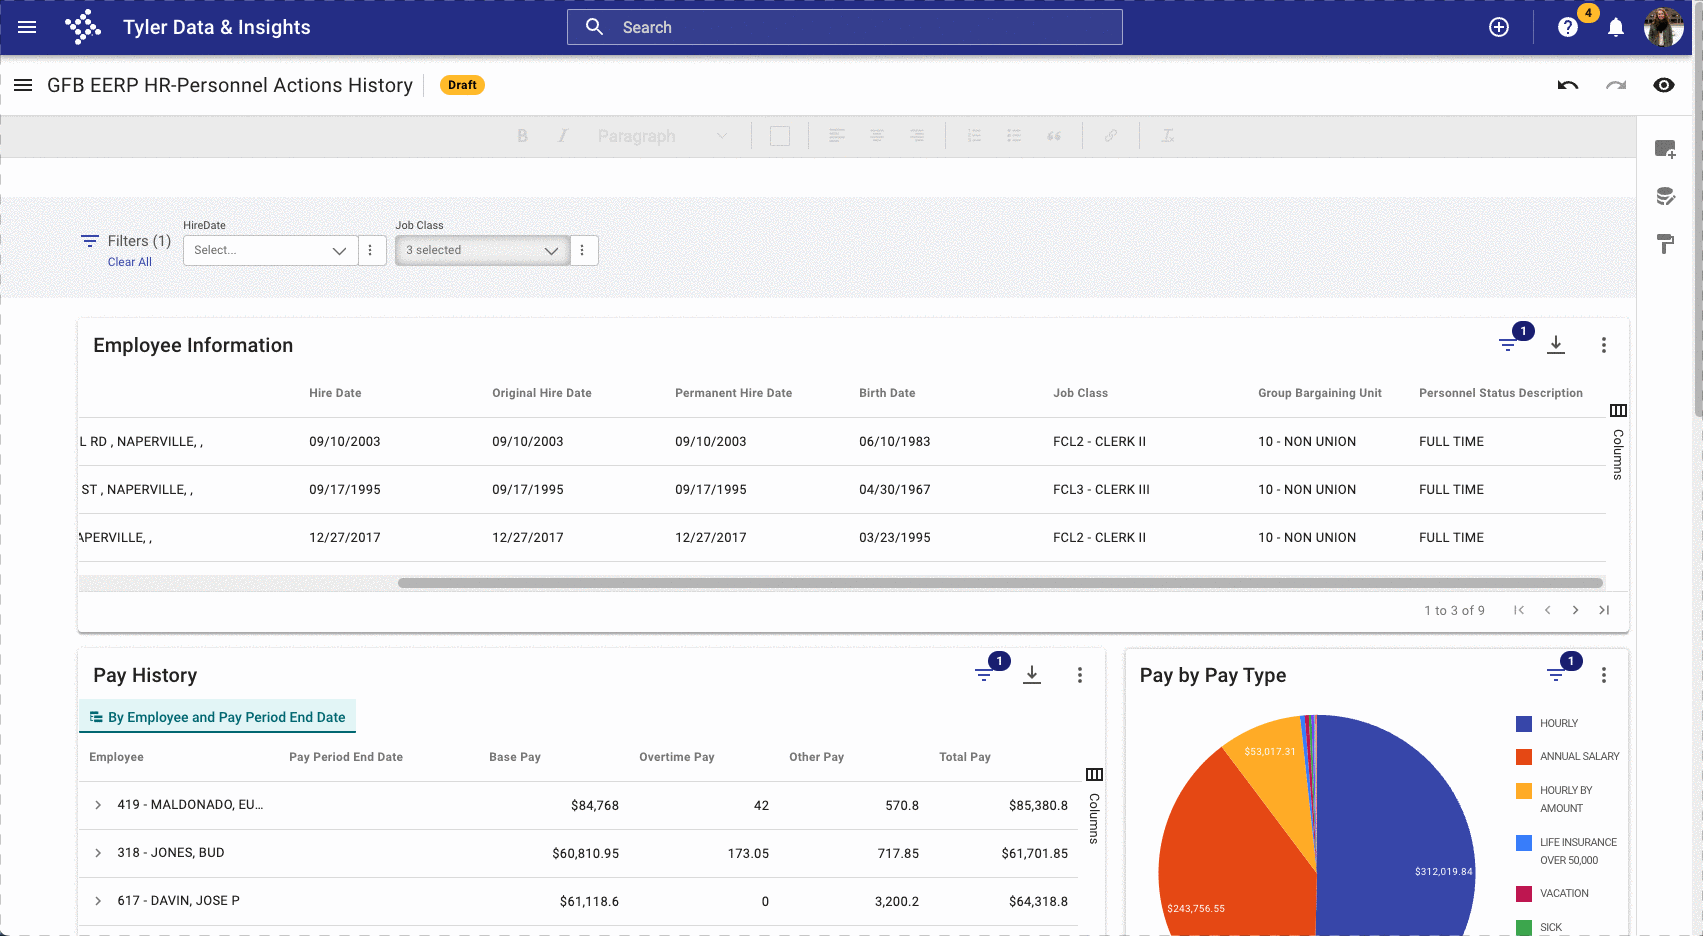Screen dimensions: 1703x936
Task: Insert a numbered list
Action: click(x=974, y=136)
